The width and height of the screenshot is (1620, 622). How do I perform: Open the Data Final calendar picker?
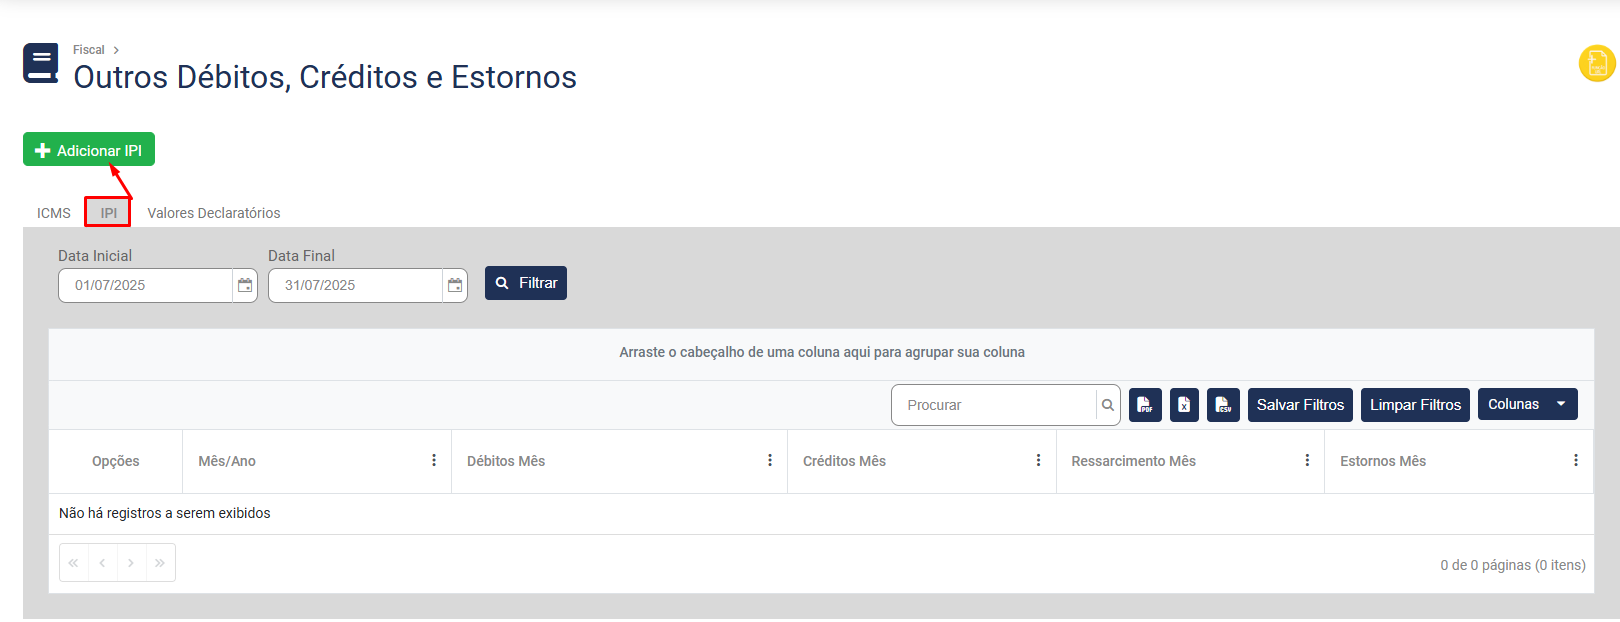coord(455,285)
